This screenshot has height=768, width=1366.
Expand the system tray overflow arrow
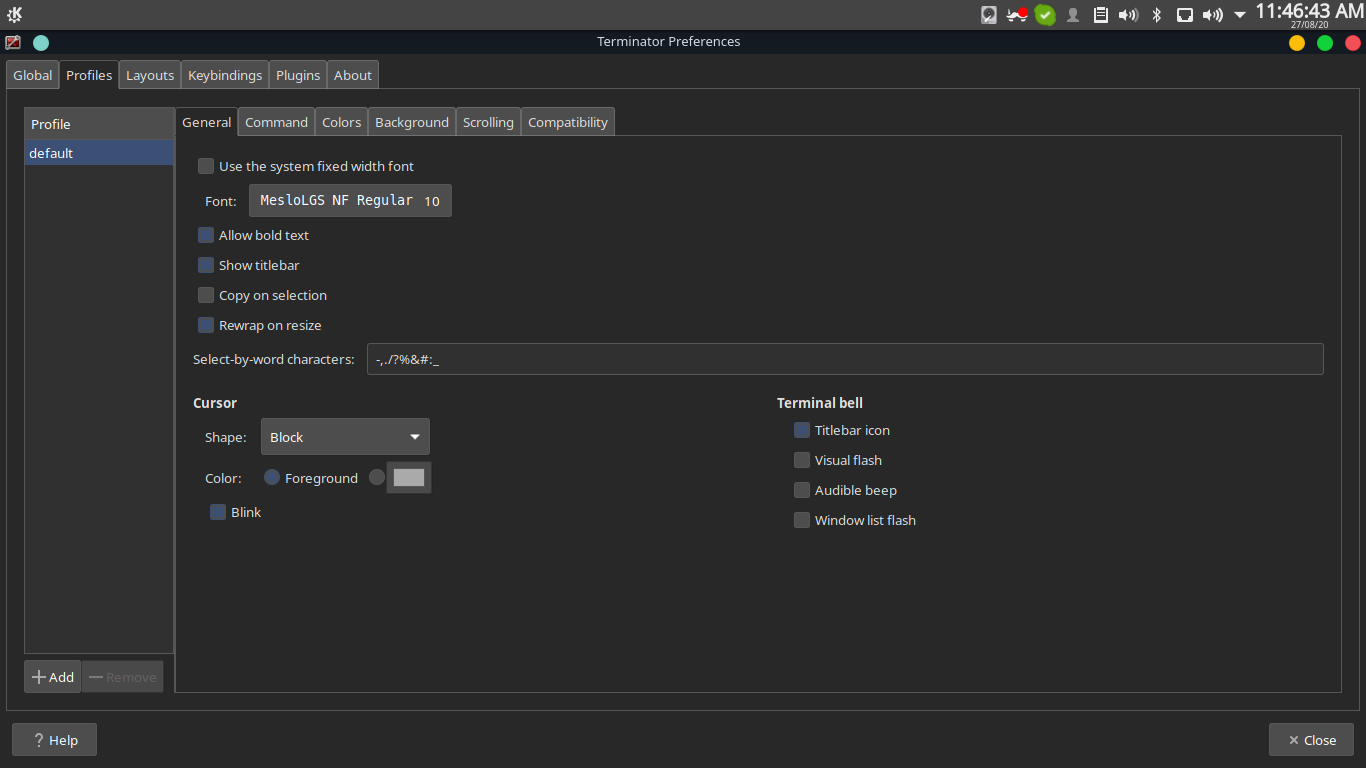[1239, 14]
